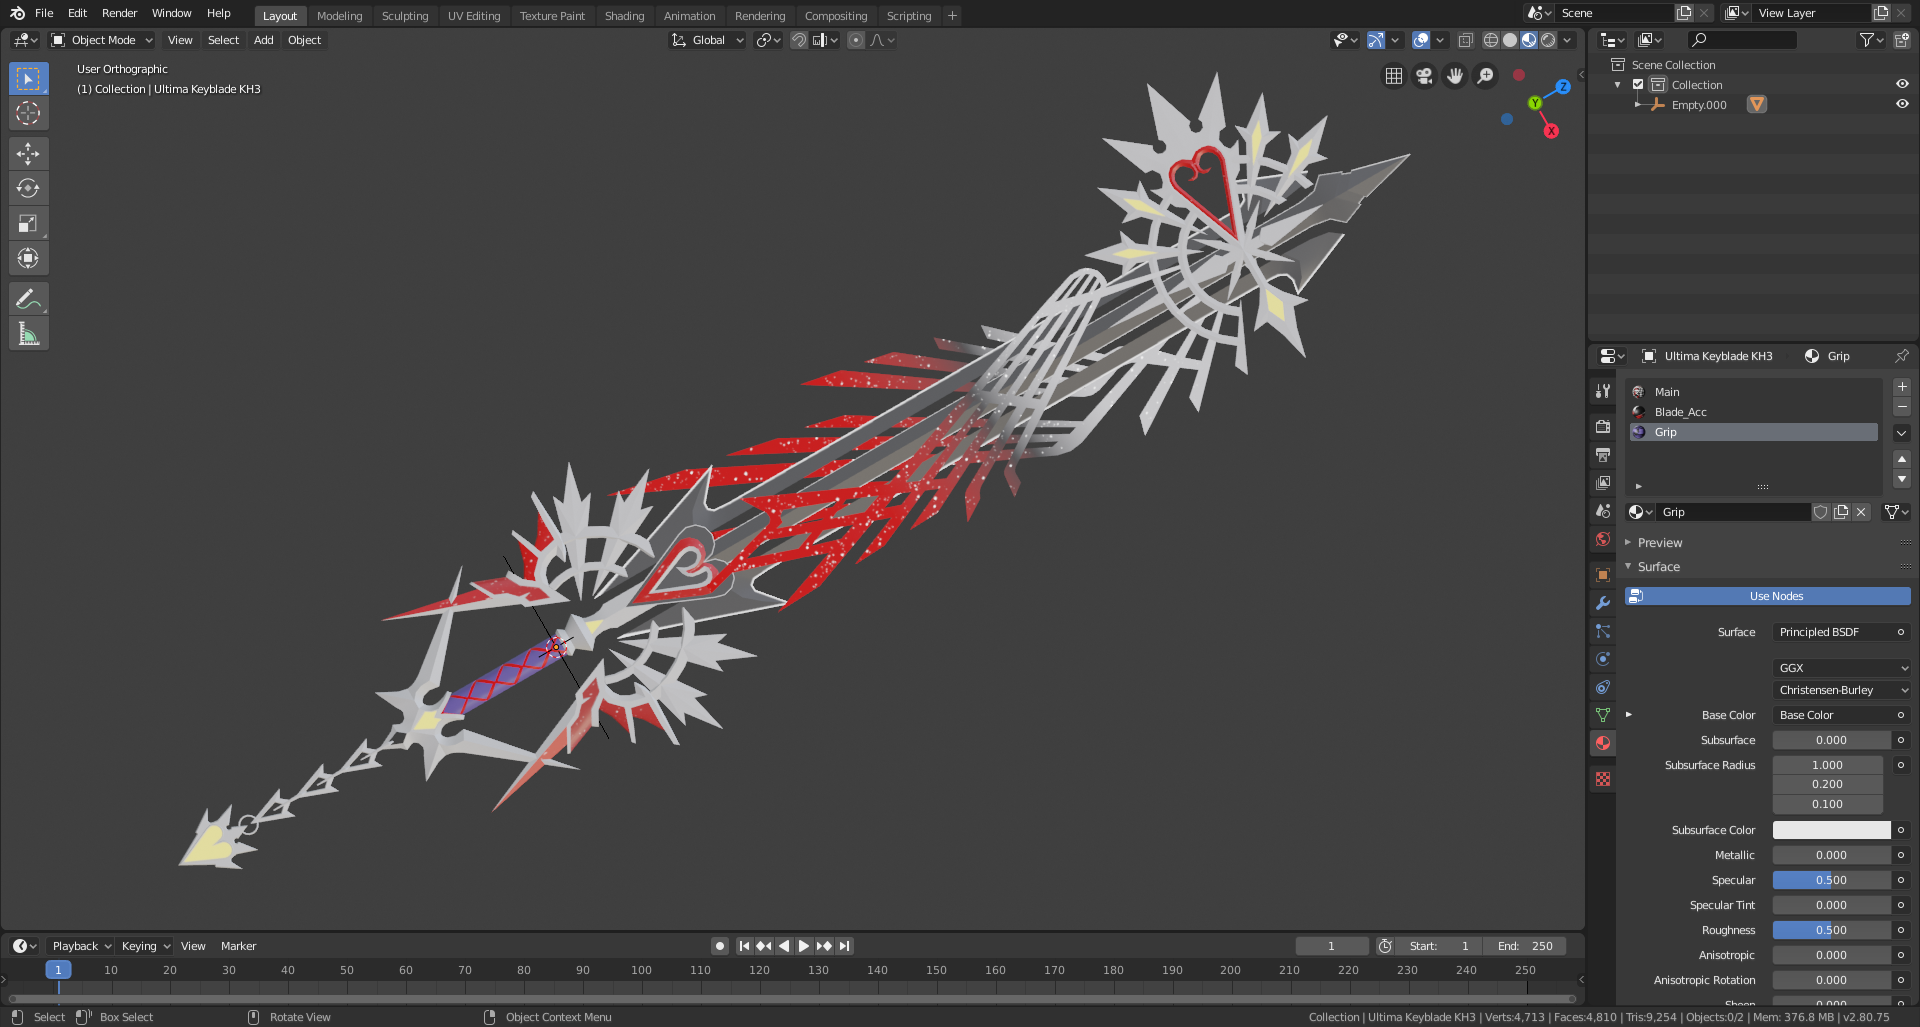Toggle auto keying record button
The image size is (1920, 1027).
pos(719,946)
